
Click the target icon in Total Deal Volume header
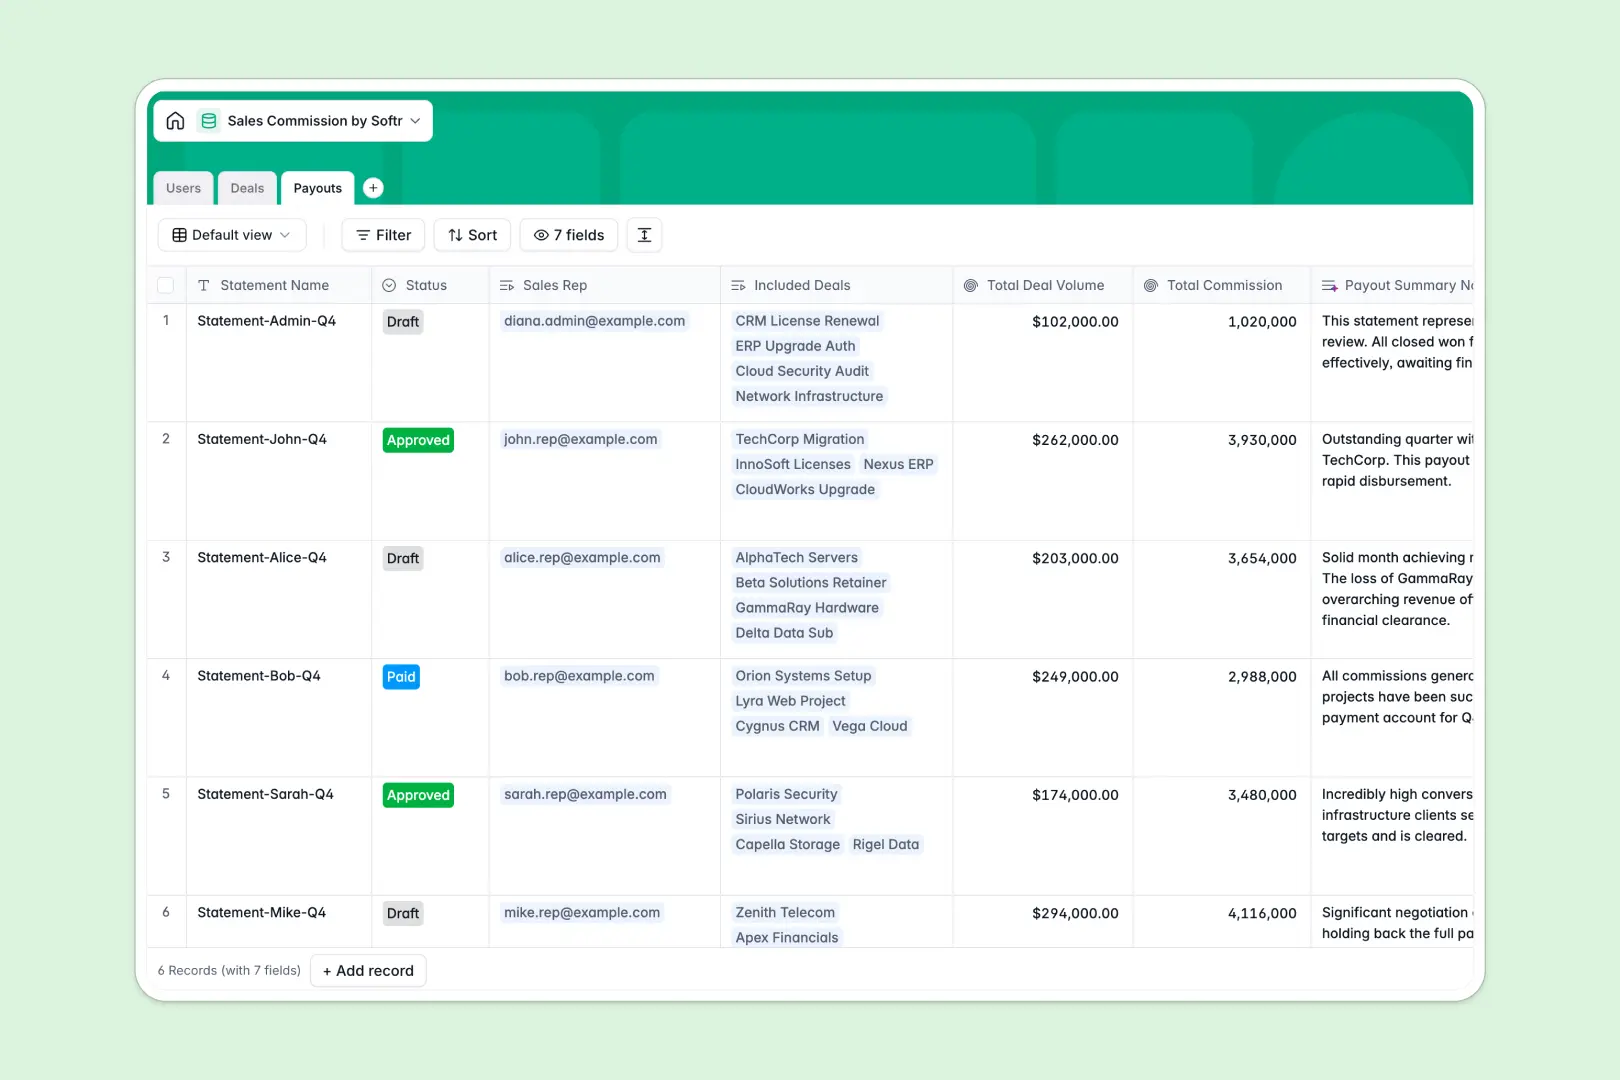click(970, 285)
